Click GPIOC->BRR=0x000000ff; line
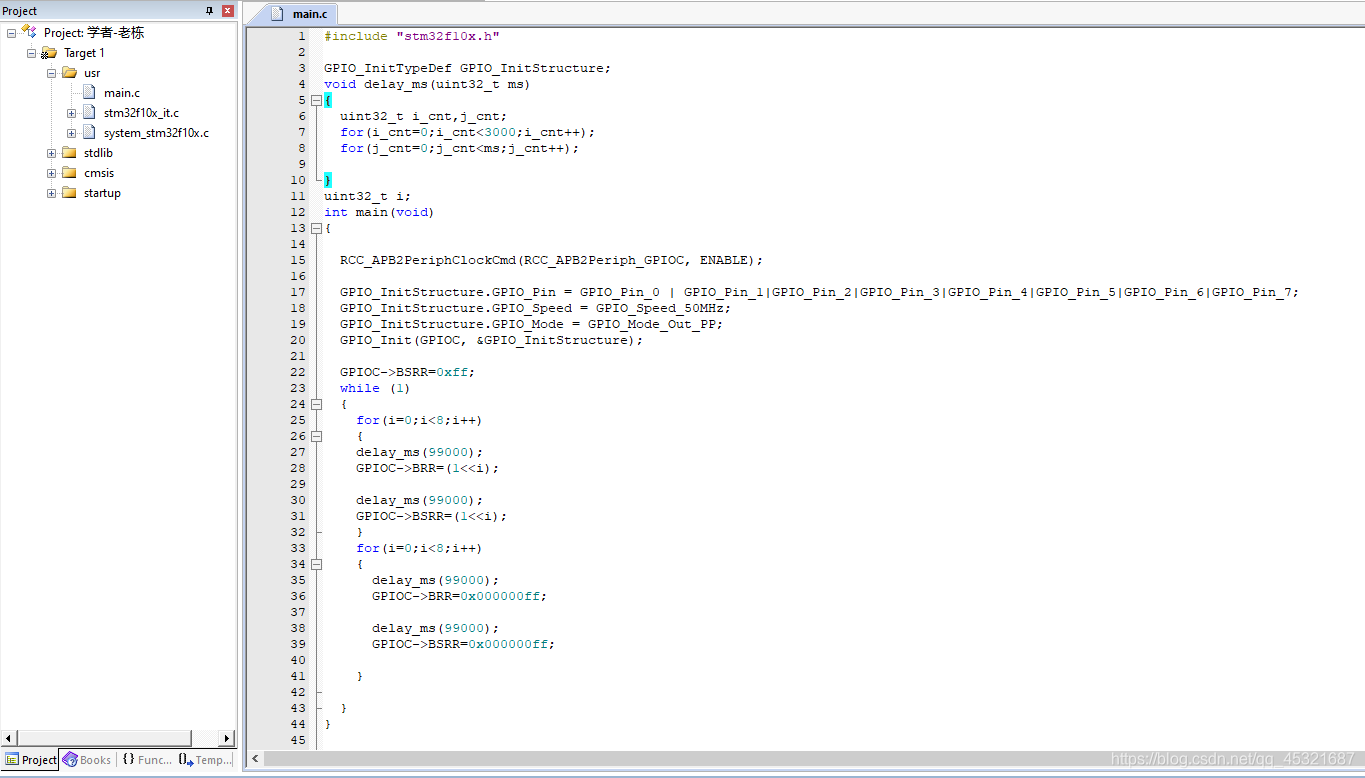The height and width of the screenshot is (778, 1365). point(459,596)
